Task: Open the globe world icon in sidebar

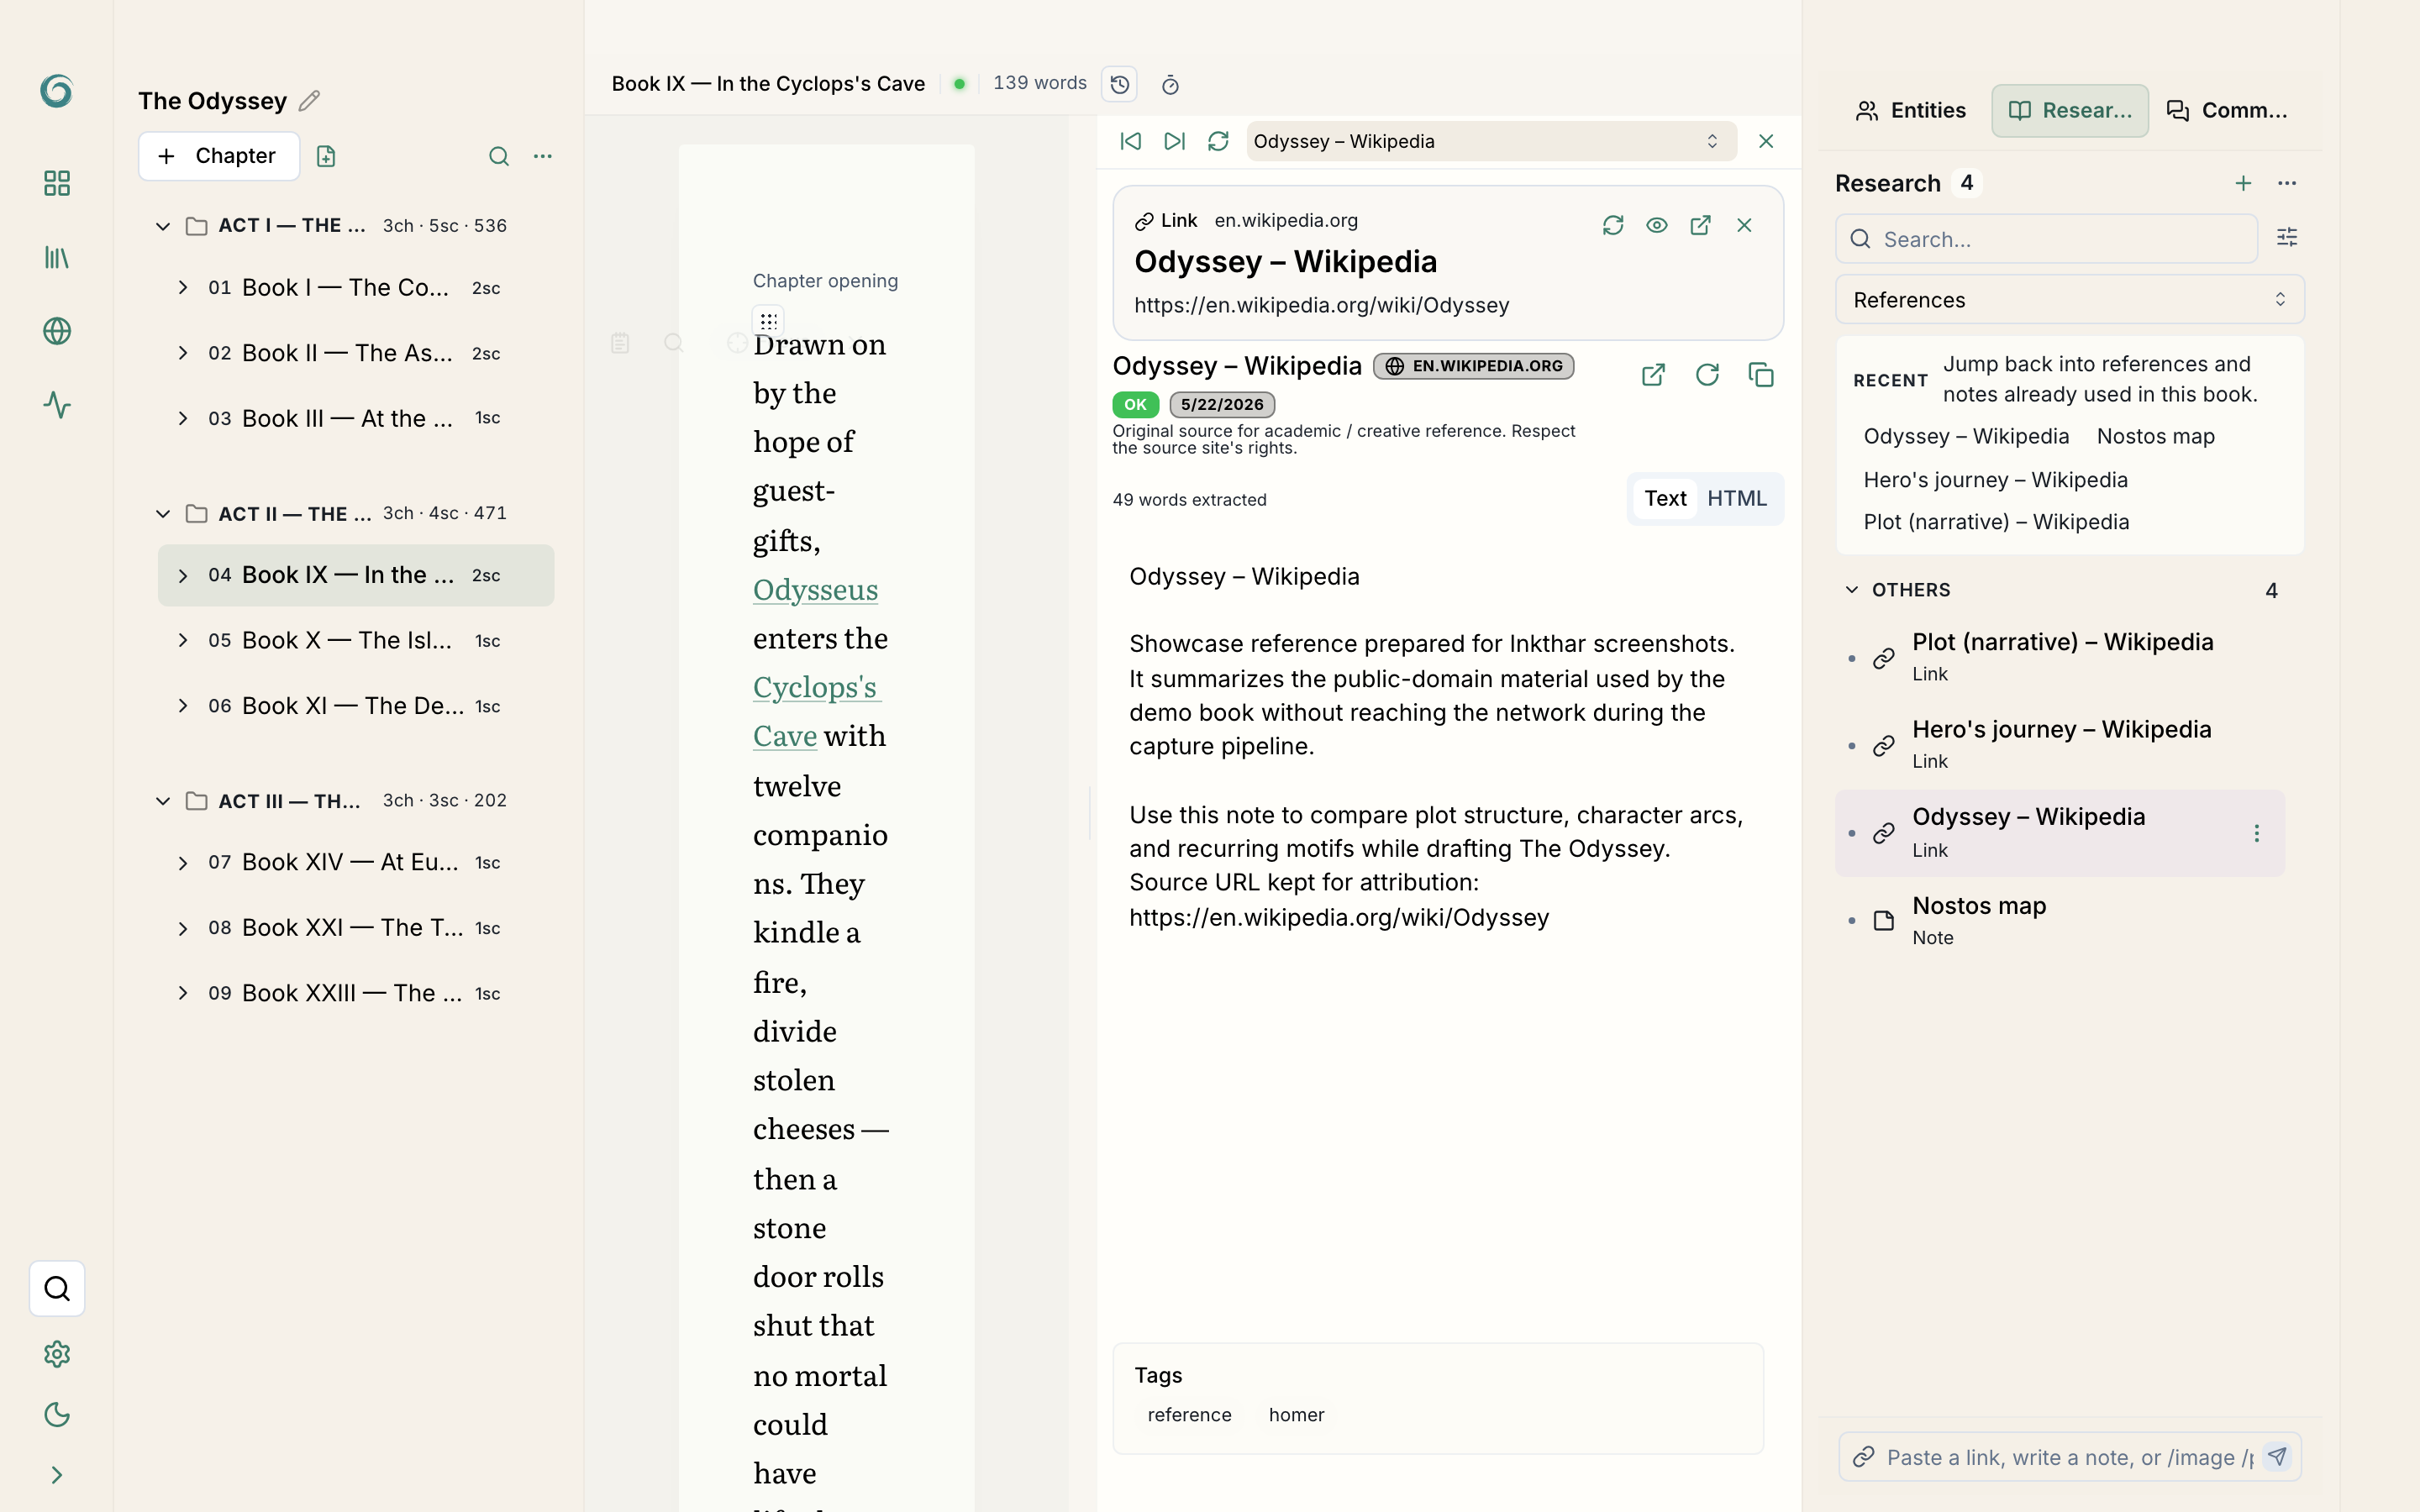Action: pyautogui.click(x=57, y=331)
